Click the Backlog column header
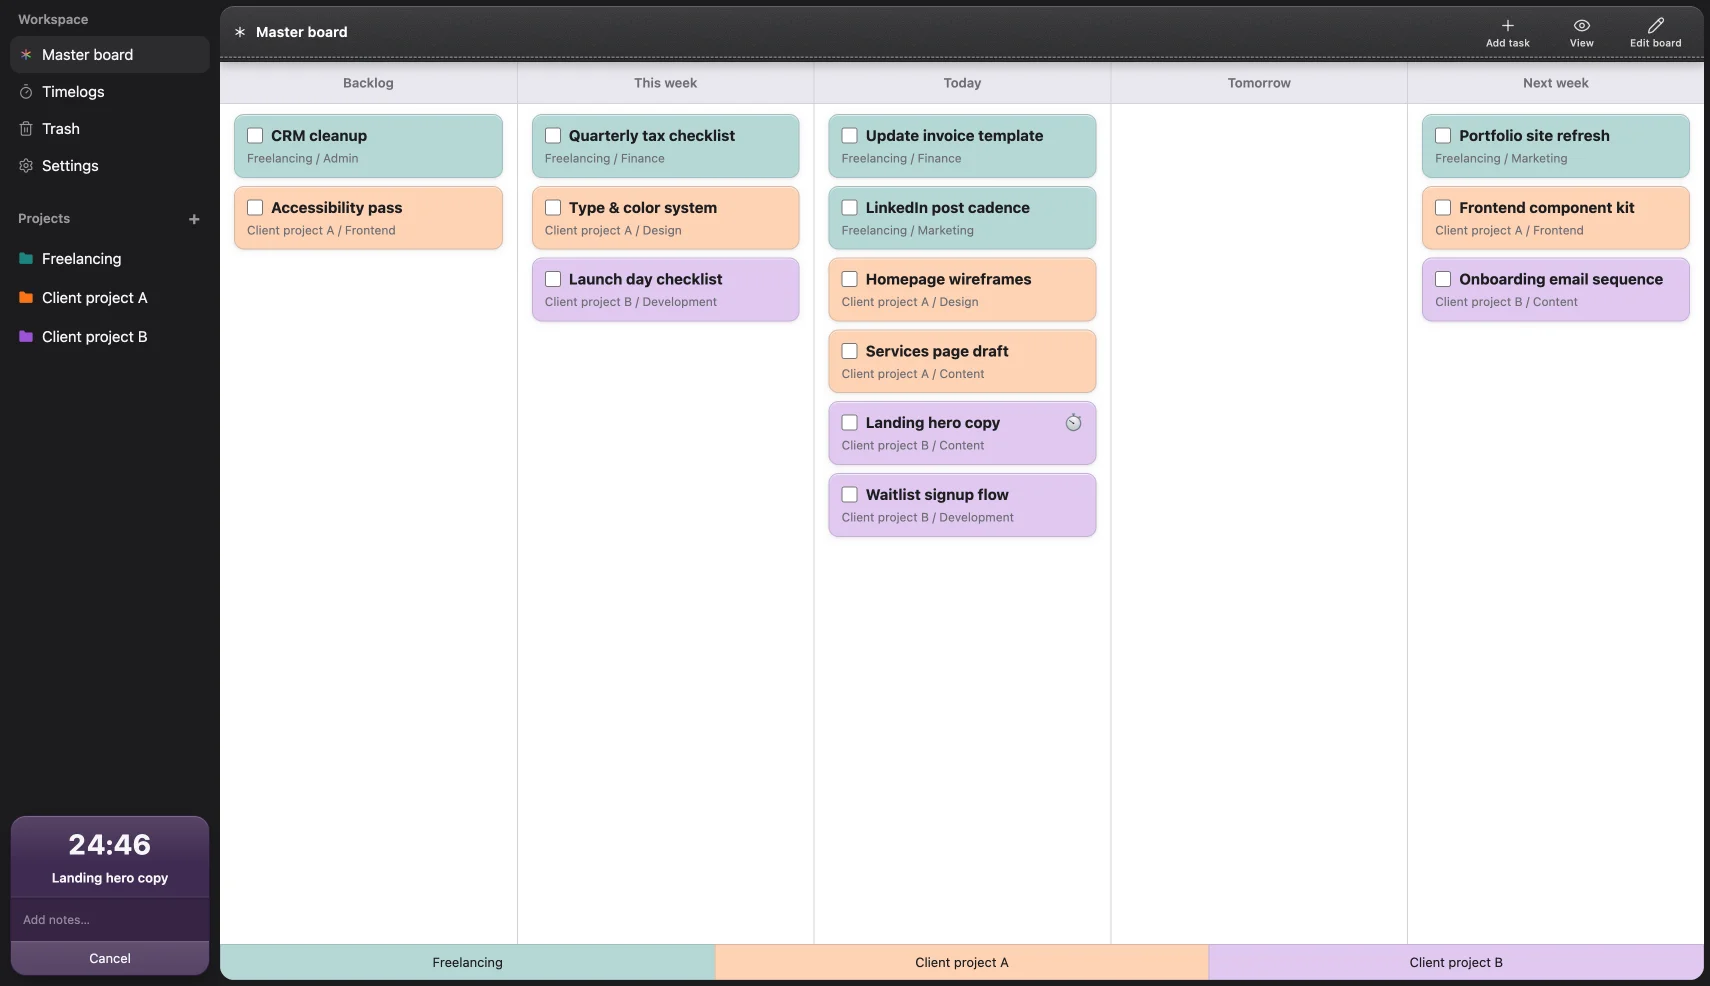The height and width of the screenshot is (986, 1710). (x=368, y=83)
